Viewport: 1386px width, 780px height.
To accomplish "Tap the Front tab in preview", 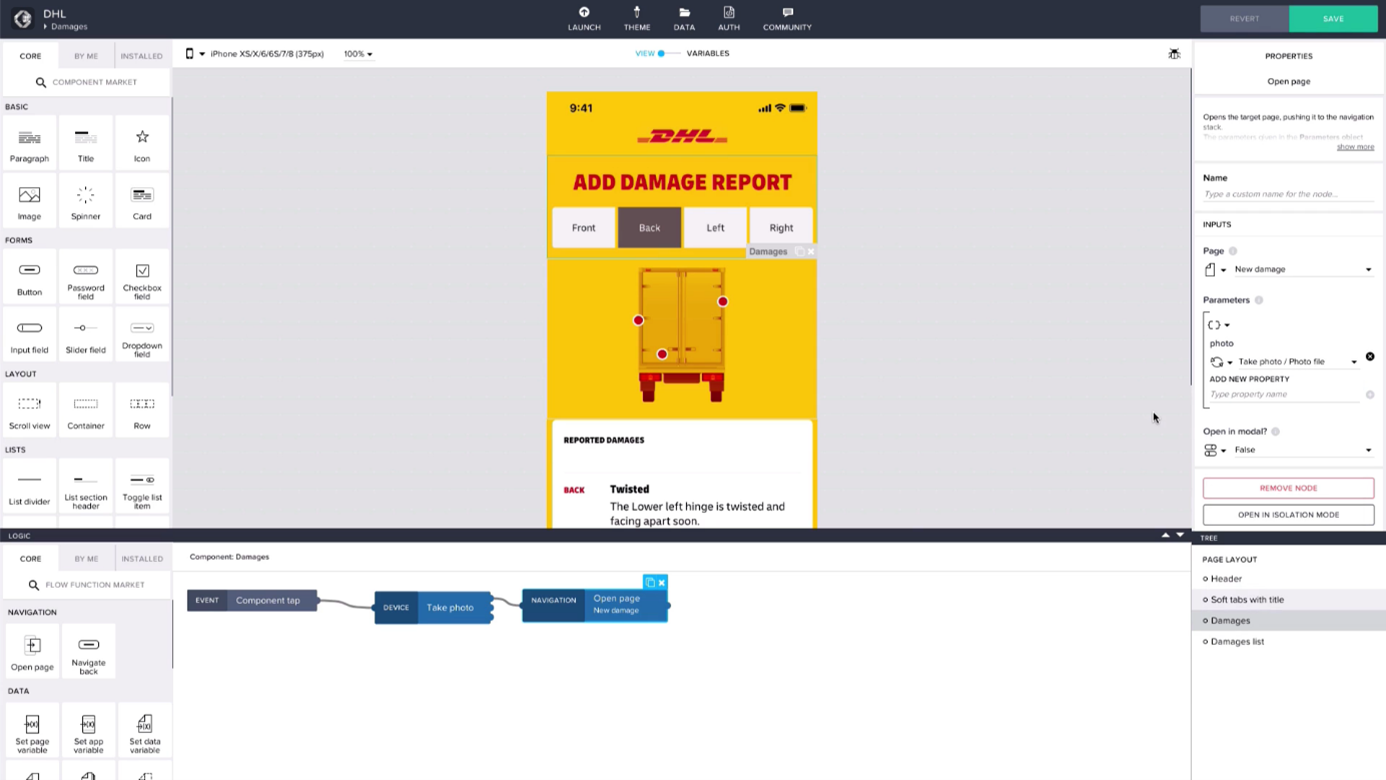I will tap(584, 228).
